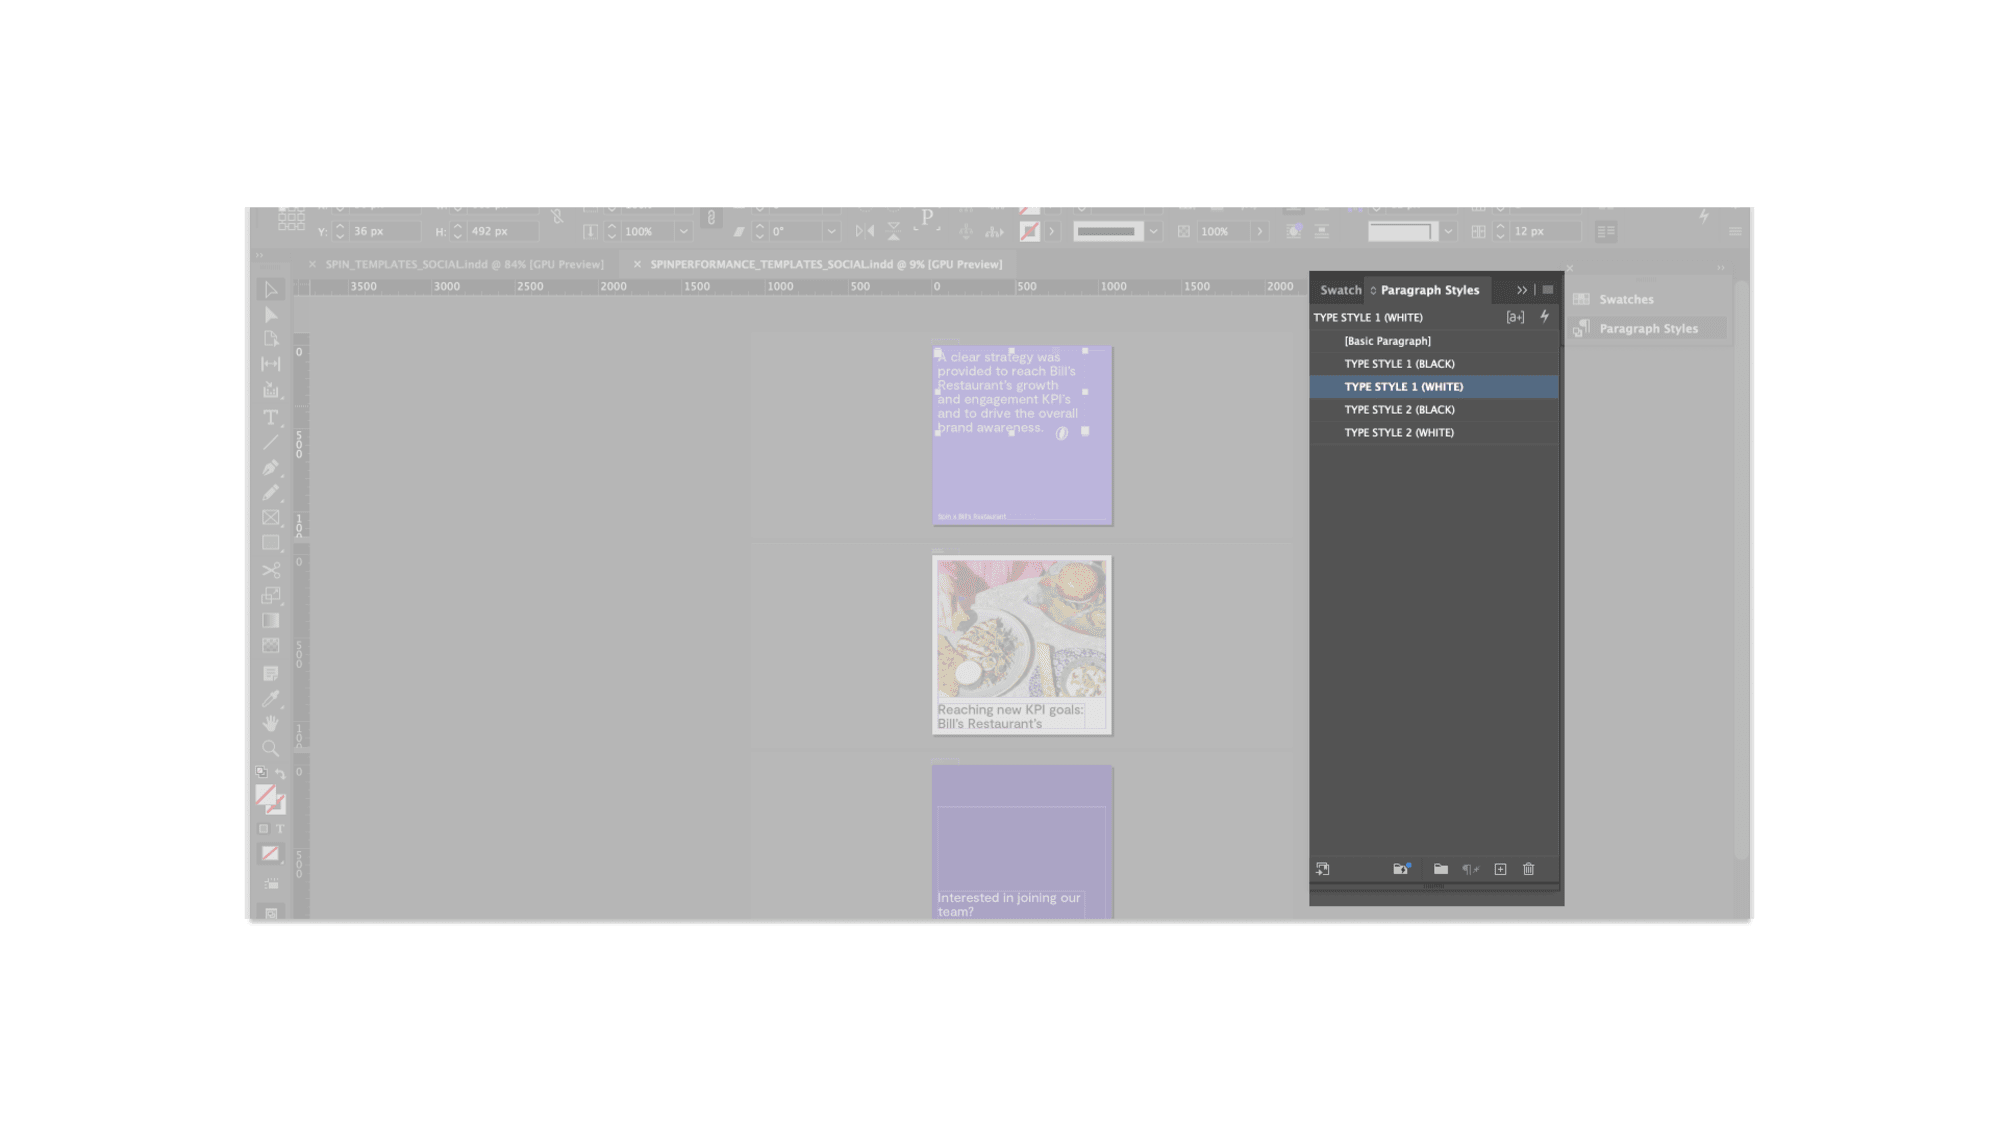Delete selected paragraph style

tap(1529, 869)
